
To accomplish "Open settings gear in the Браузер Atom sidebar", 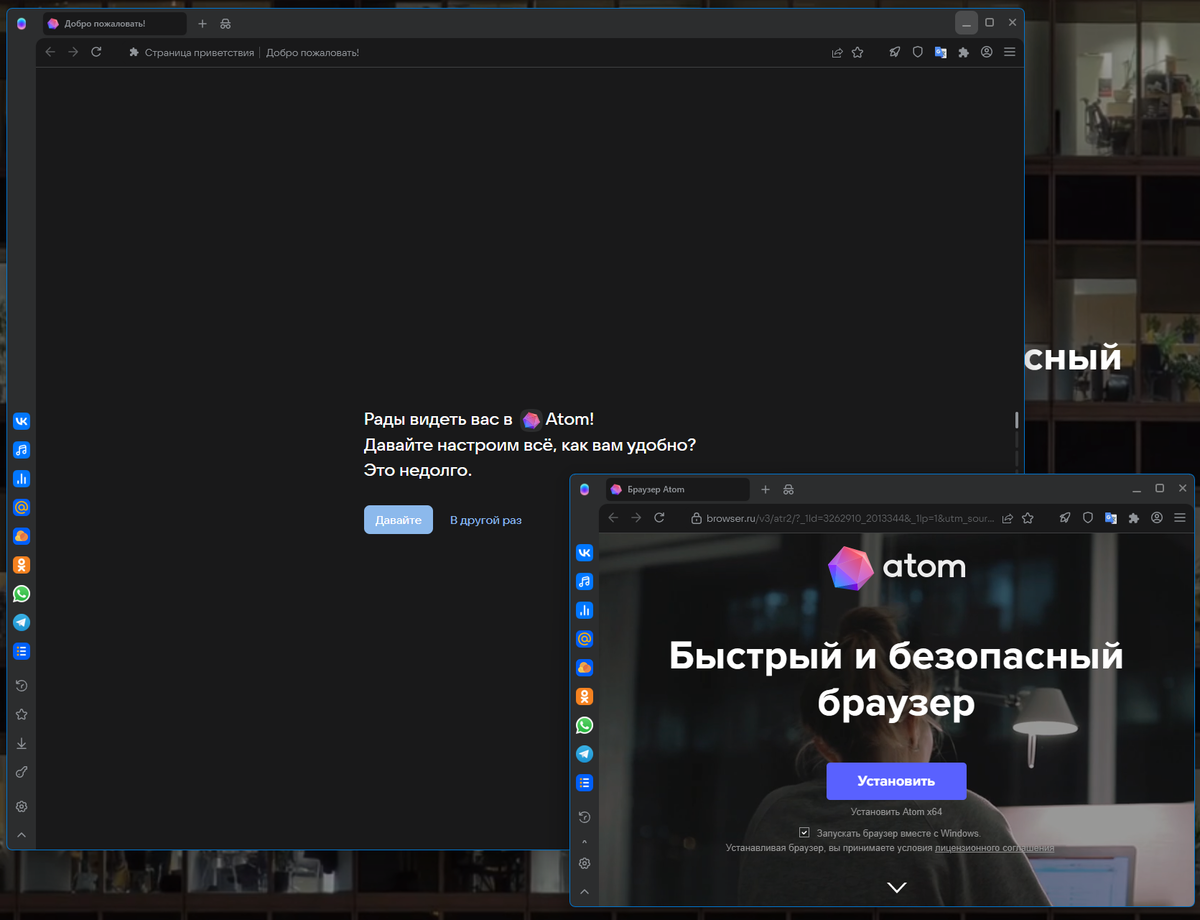I will click(x=584, y=863).
